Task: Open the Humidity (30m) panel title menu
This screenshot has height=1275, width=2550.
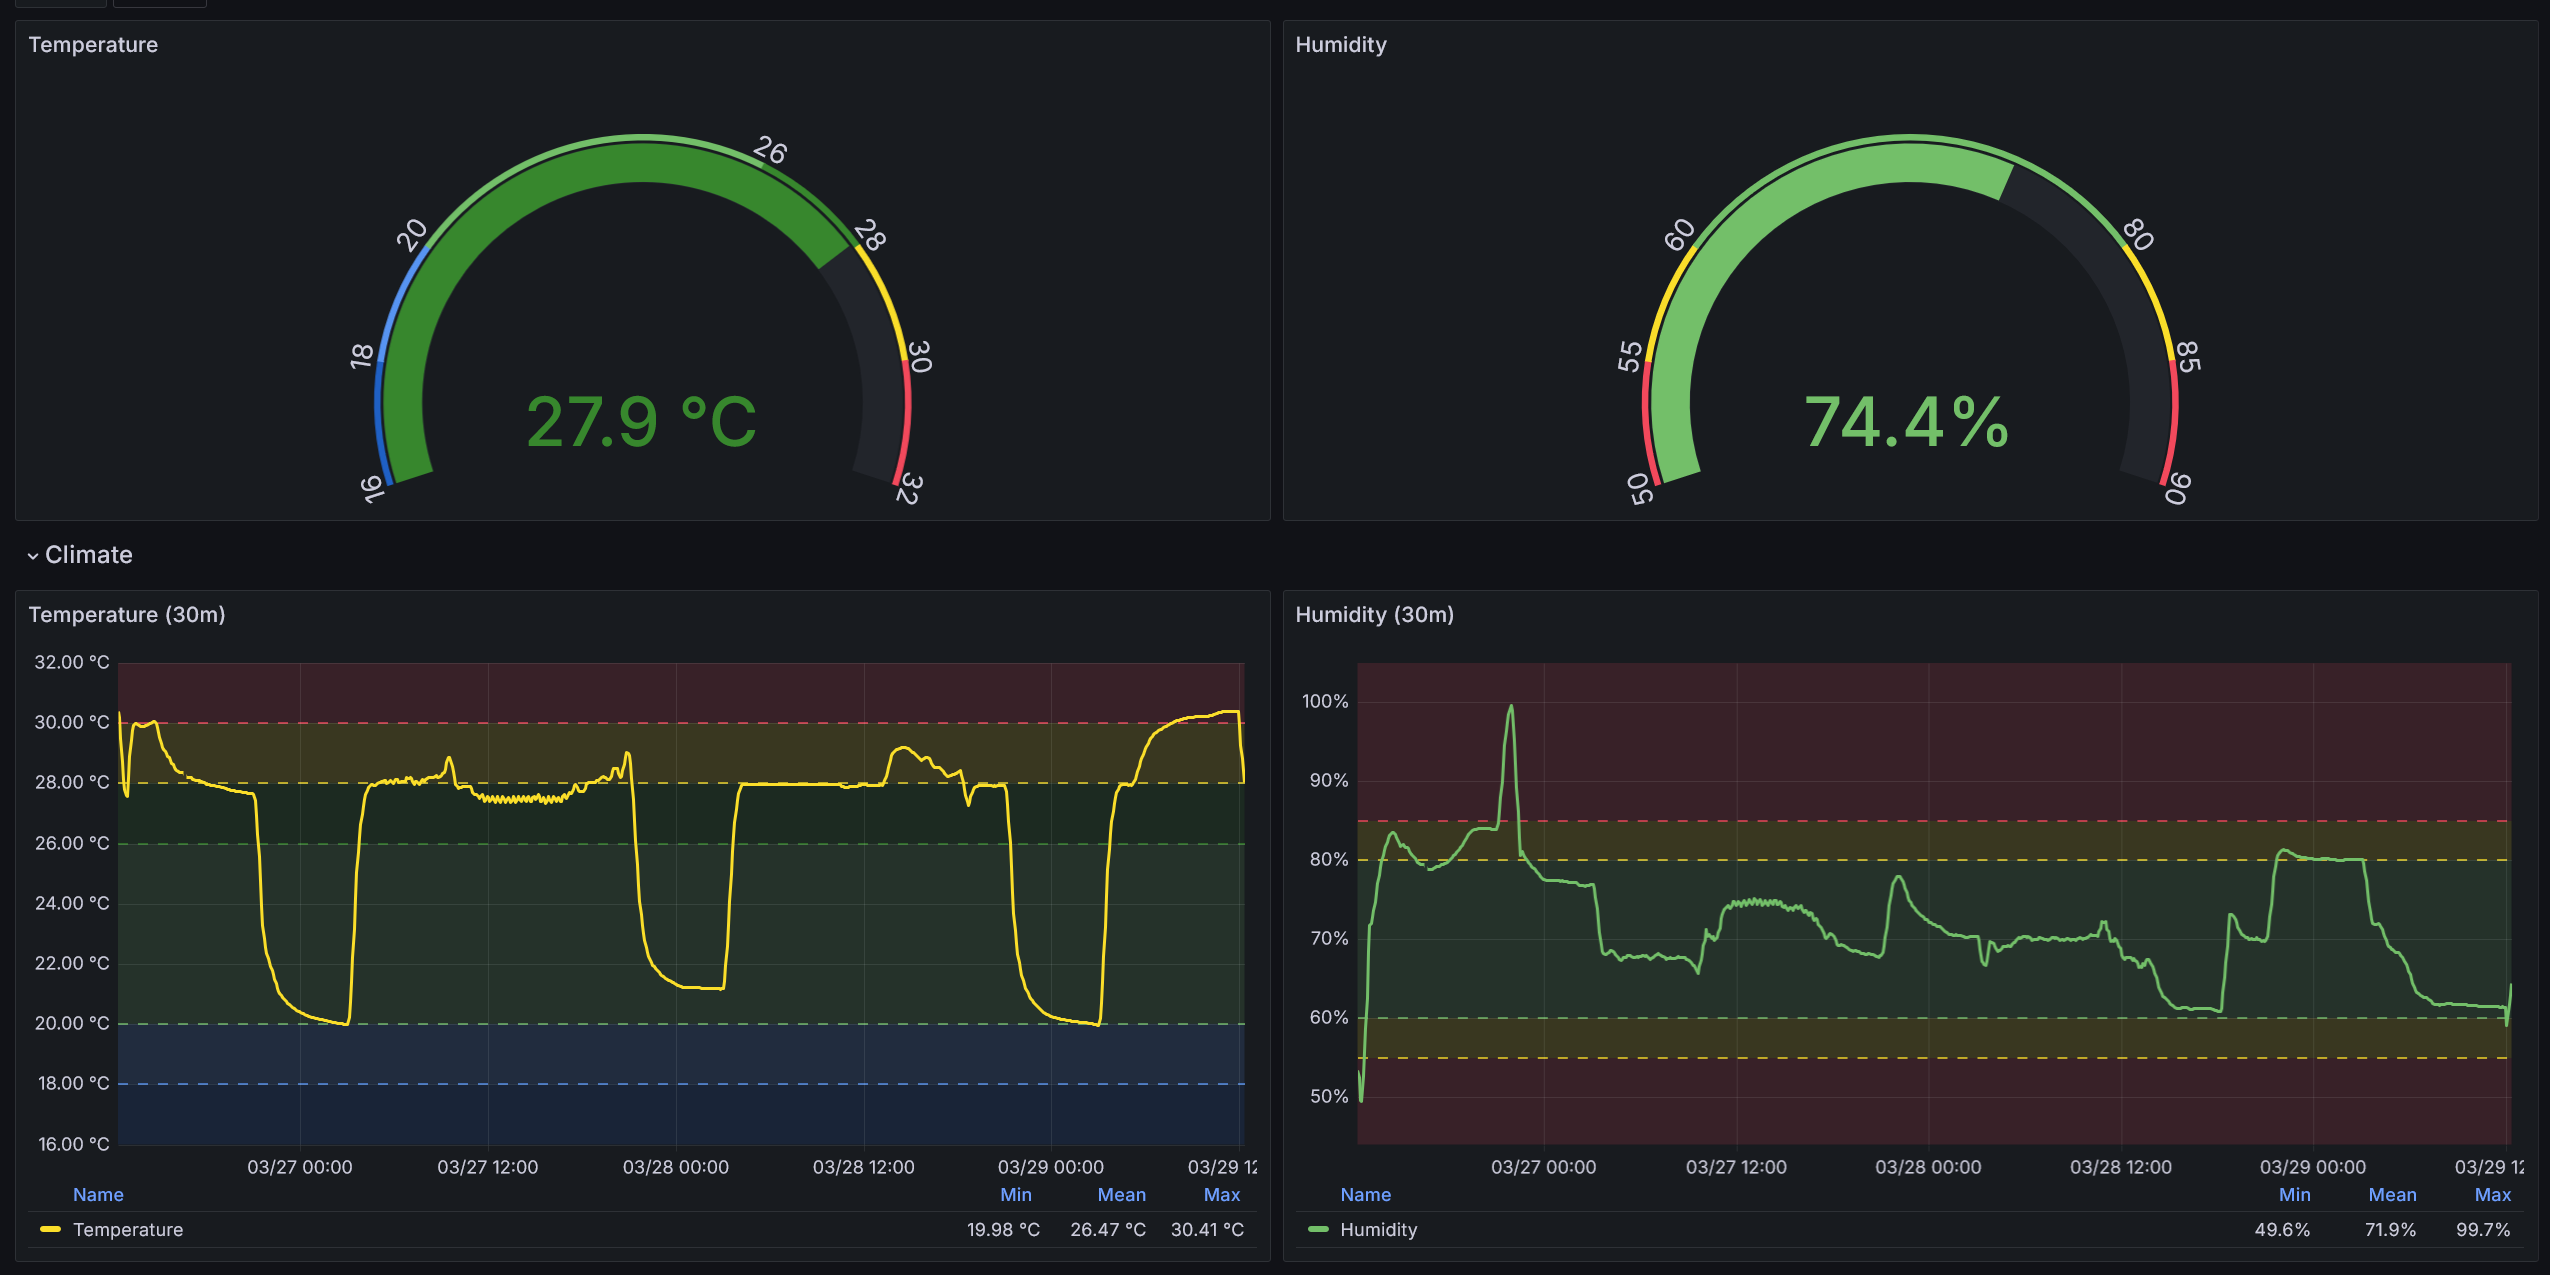Action: pyautogui.click(x=1374, y=615)
